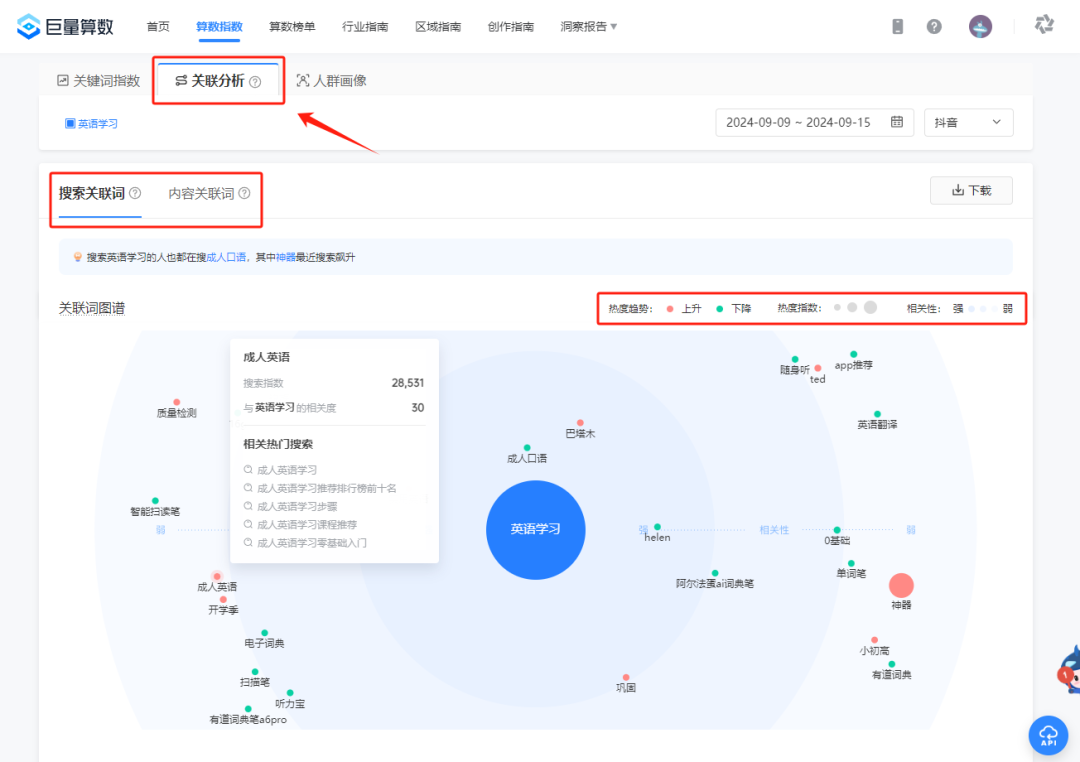Viewport: 1080px width, 762px height.
Task: Click the 巨量算数 logo
Action: coord(65,25)
